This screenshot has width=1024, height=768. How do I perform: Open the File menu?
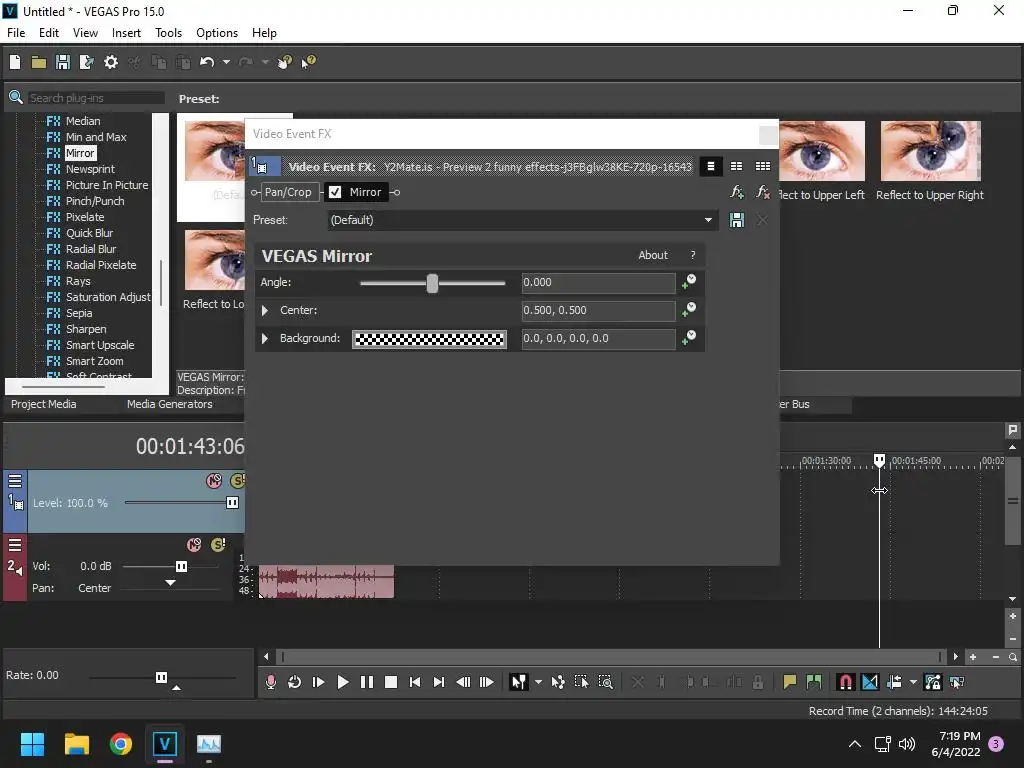tap(16, 33)
